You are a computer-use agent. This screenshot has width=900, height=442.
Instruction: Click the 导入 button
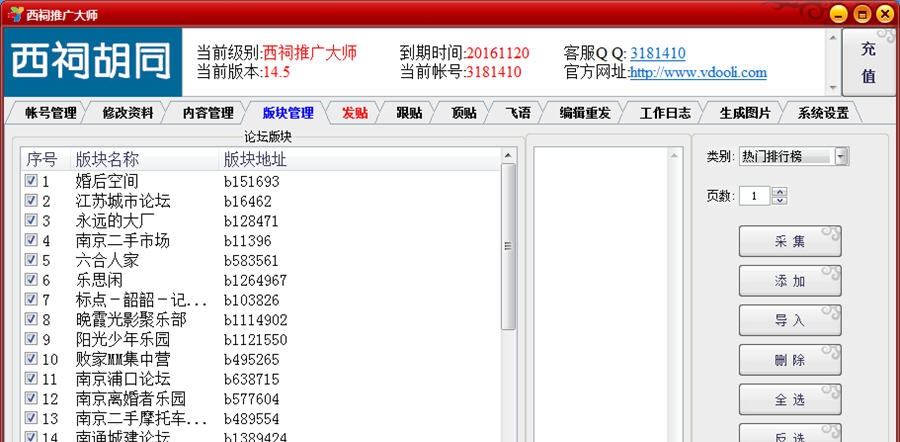790,320
